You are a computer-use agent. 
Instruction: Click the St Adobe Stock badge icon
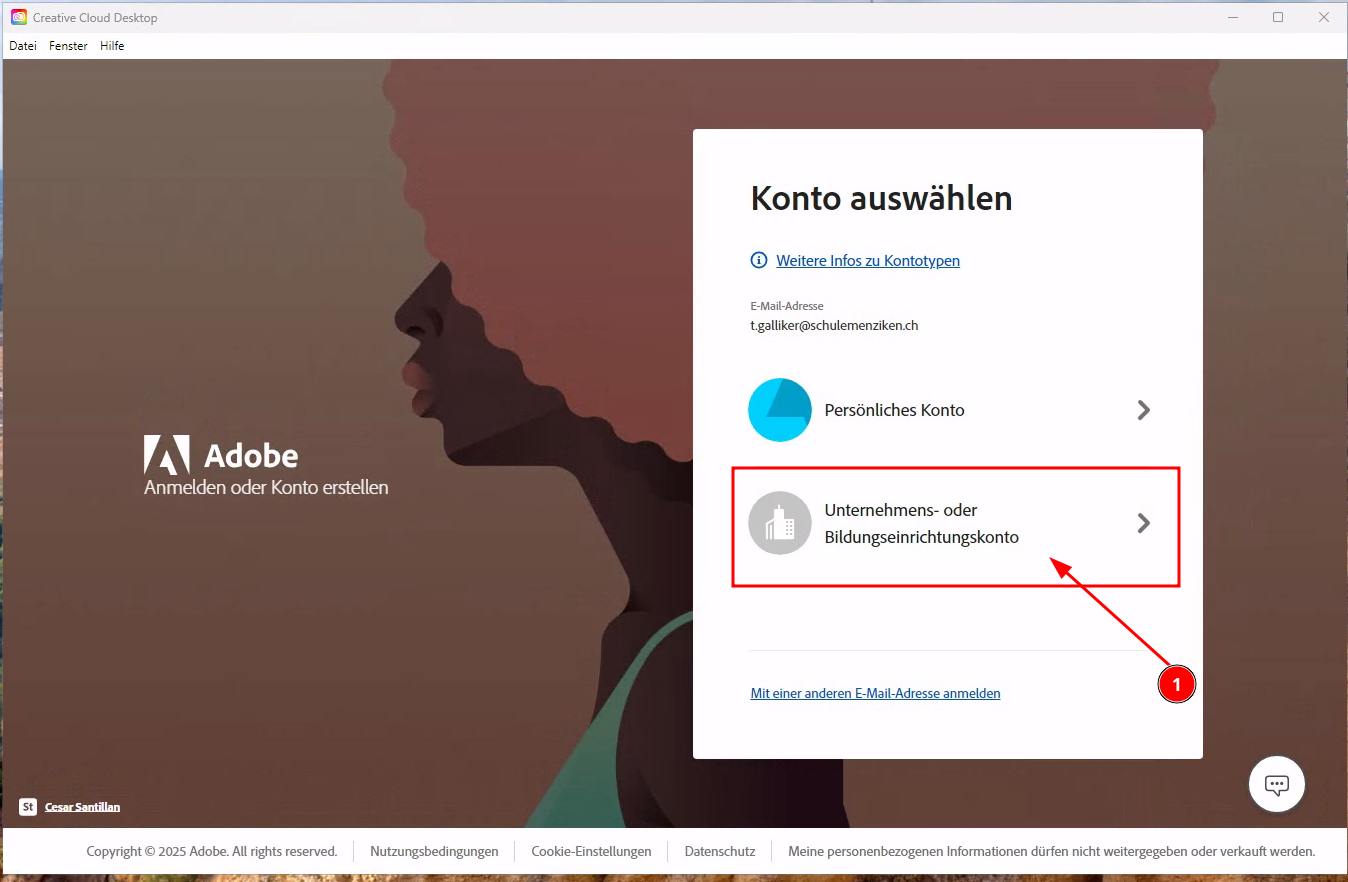(x=28, y=807)
